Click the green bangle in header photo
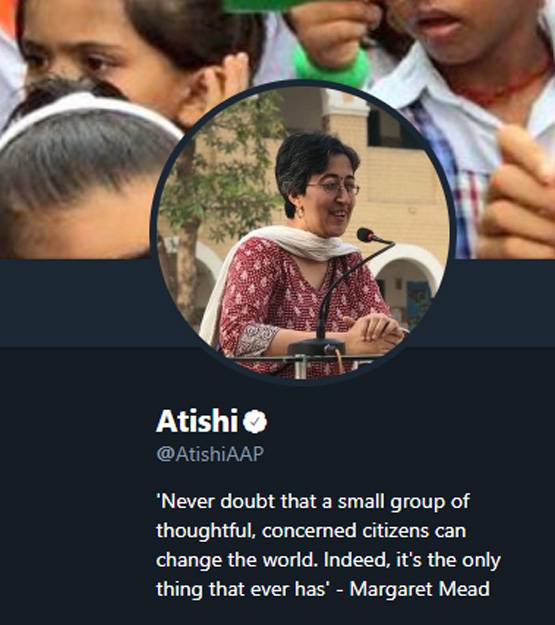Viewport: 555px width, 625px height. 333,66
